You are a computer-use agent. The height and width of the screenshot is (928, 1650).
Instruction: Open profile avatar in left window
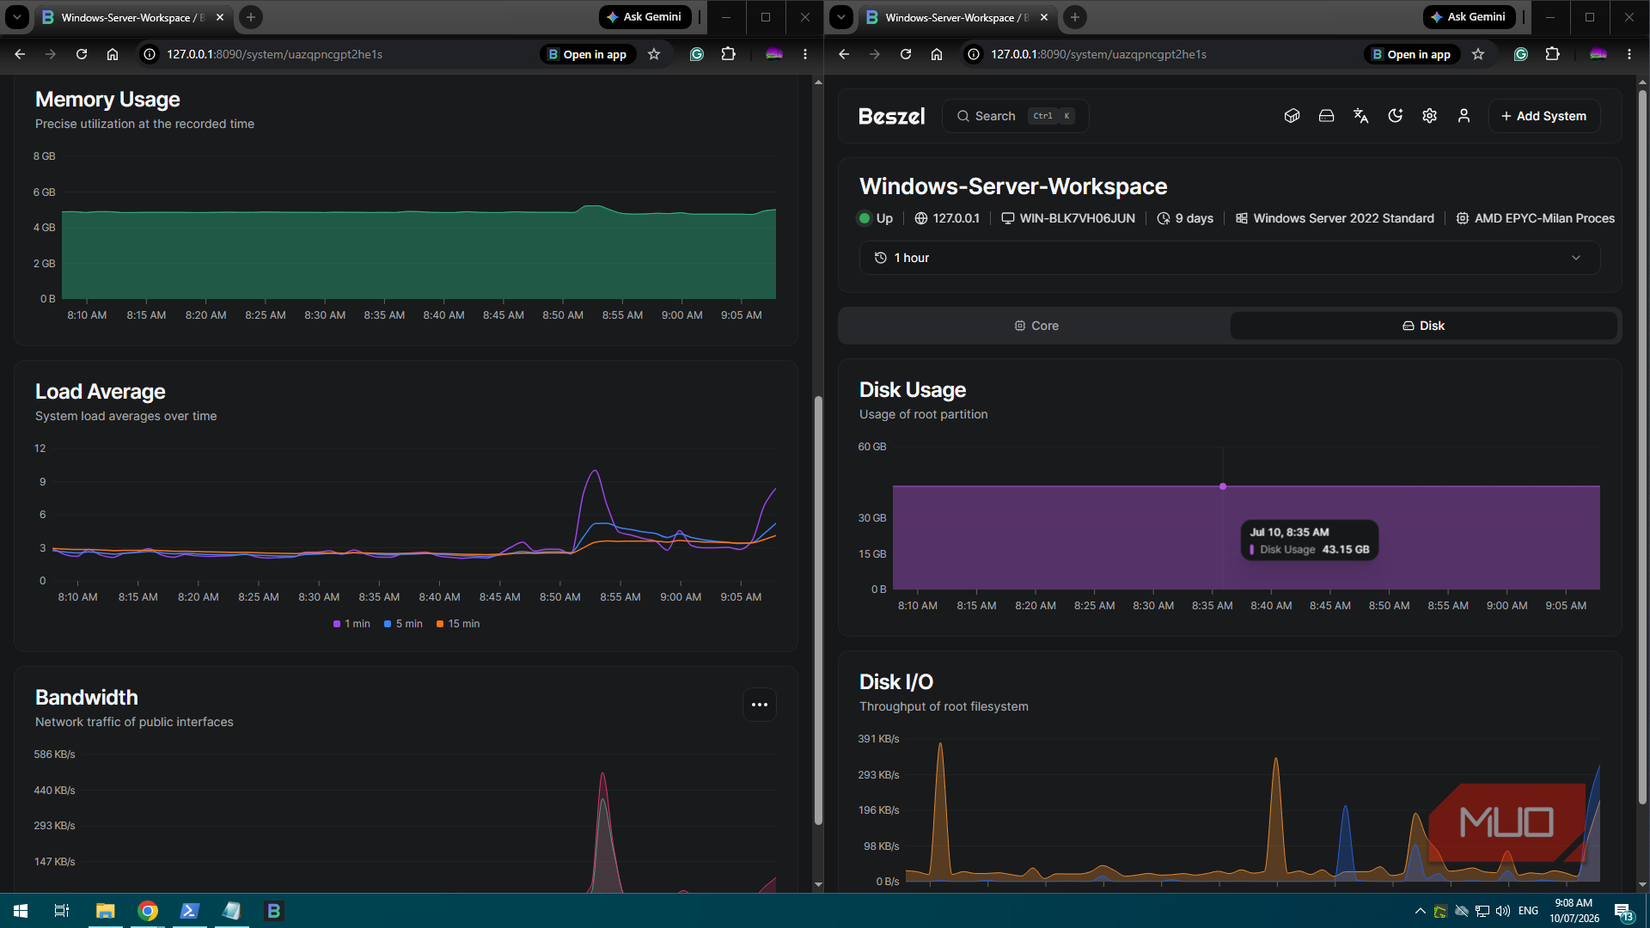click(x=774, y=54)
